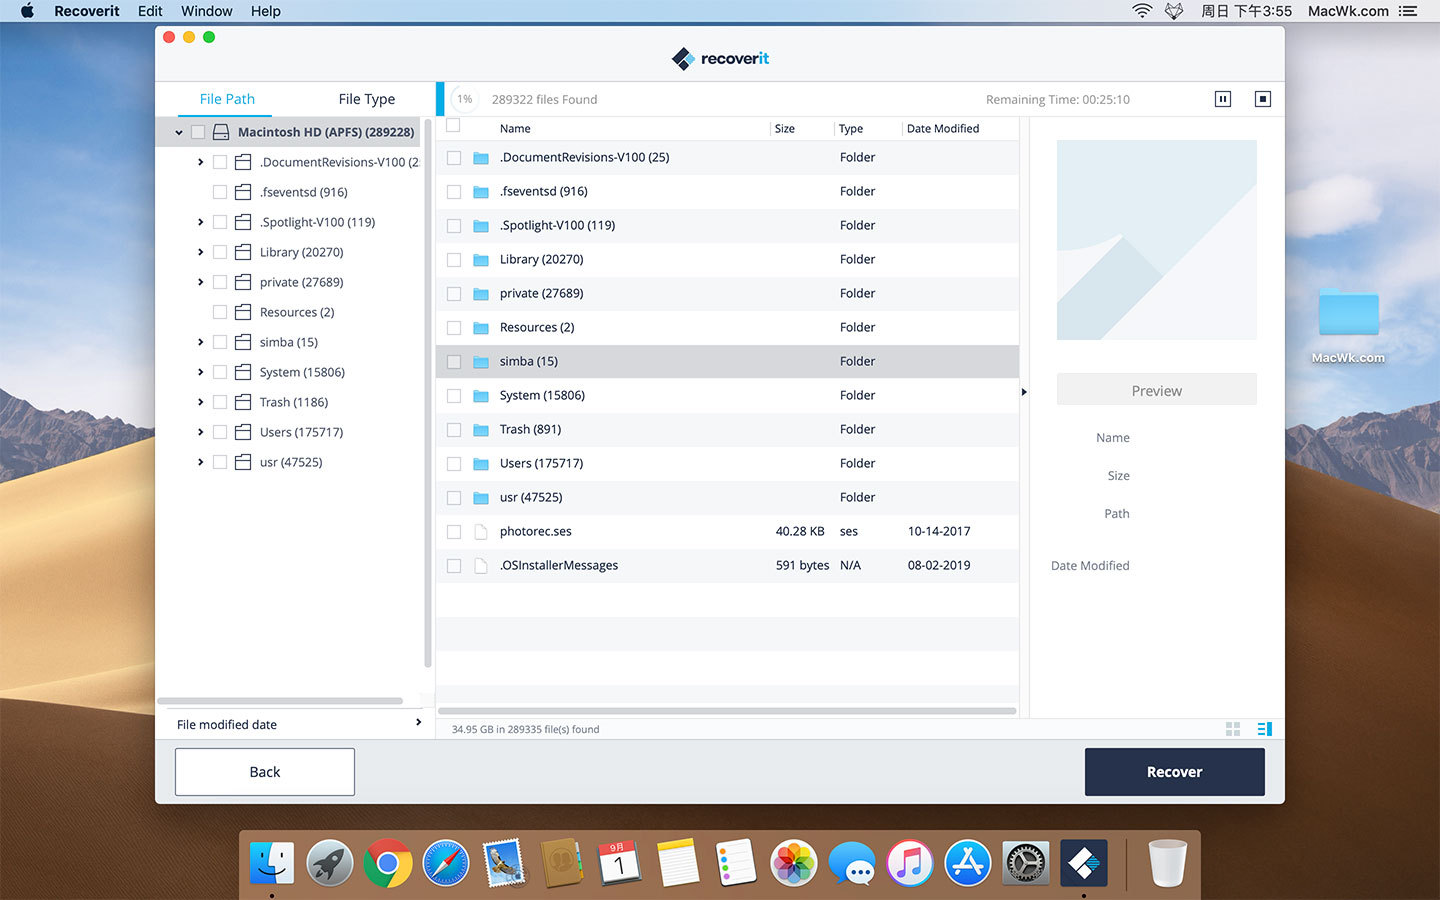Click the Macintosh HD drive icon
Screen dimensions: 1440x900
pos(221,132)
